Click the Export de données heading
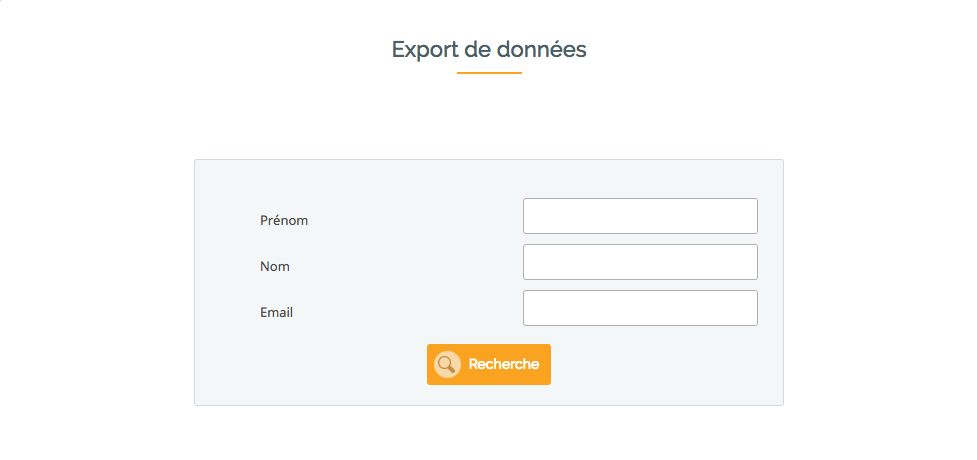The height and width of the screenshot is (460, 977). pos(489,49)
